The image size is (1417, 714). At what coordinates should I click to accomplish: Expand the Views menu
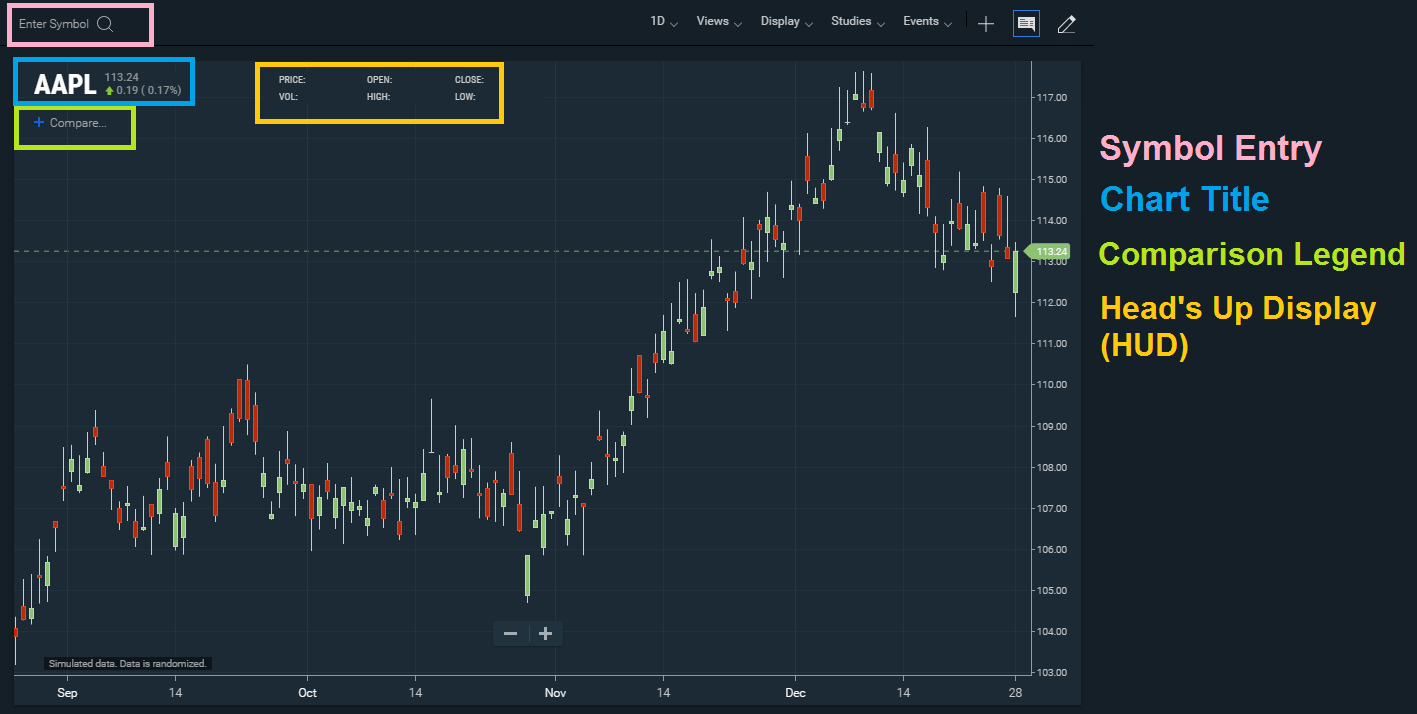pyautogui.click(x=719, y=21)
